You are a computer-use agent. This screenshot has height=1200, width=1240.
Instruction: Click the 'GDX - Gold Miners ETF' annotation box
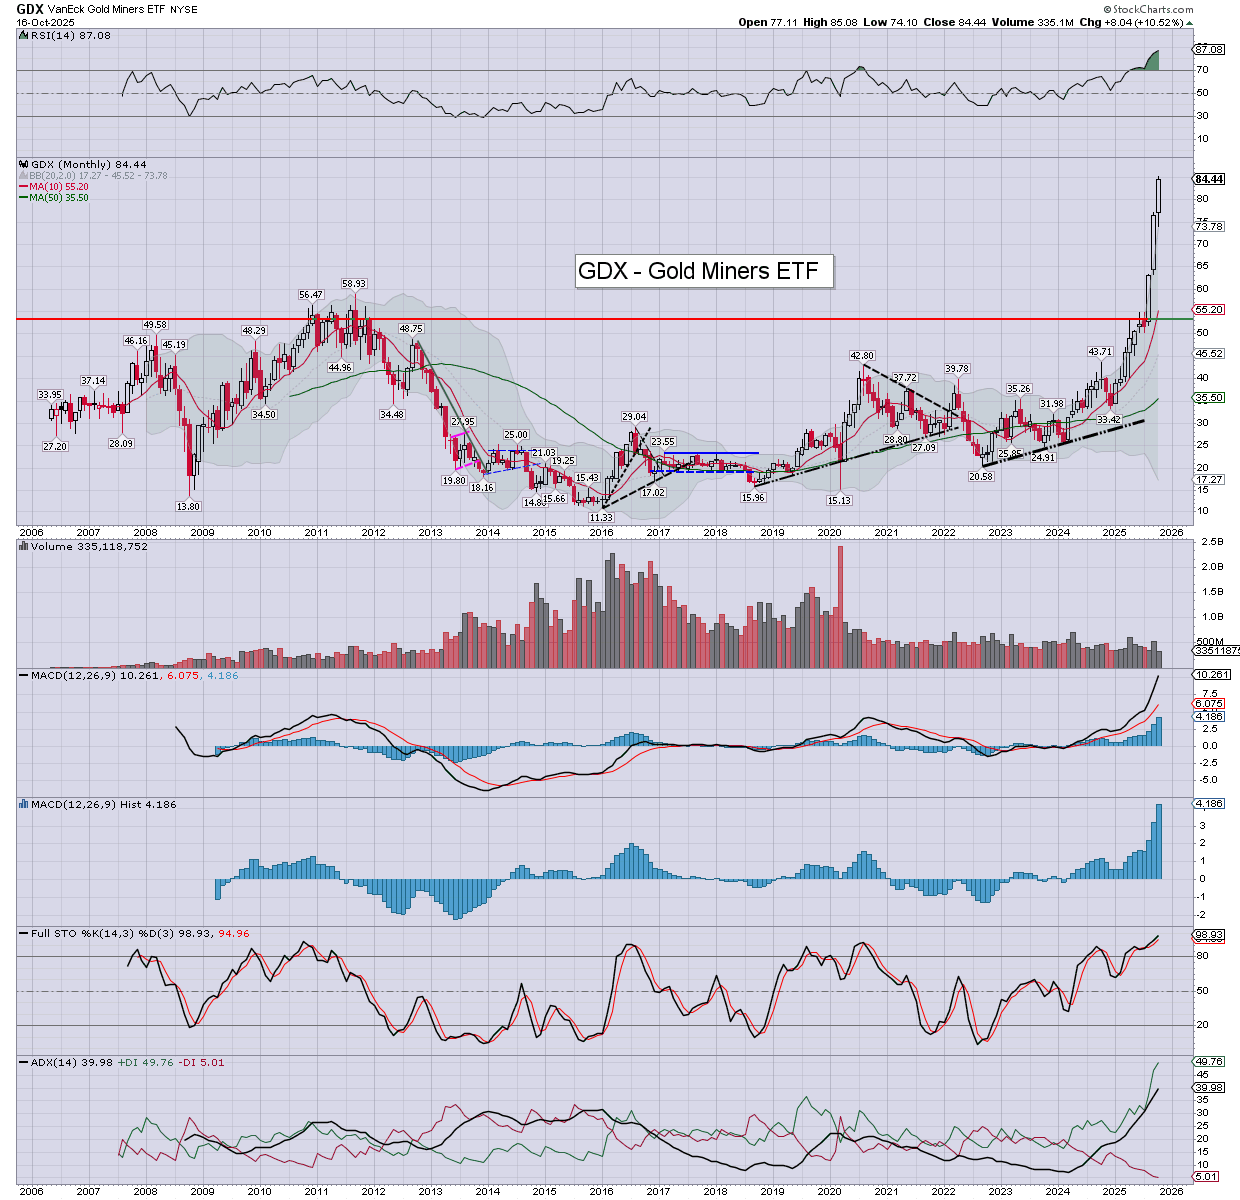coord(704,271)
